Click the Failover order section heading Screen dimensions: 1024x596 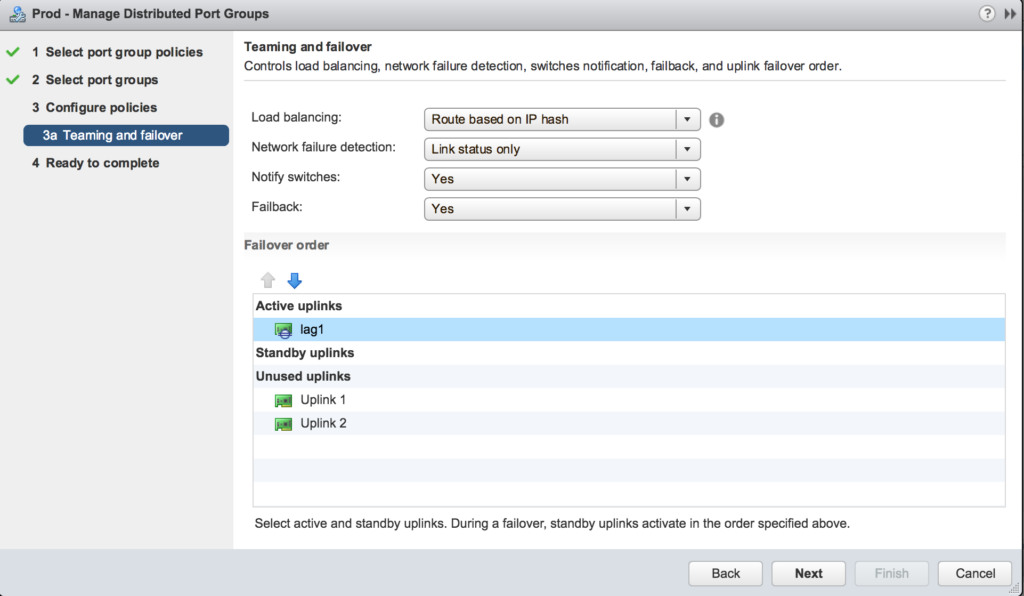click(x=286, y=245)
